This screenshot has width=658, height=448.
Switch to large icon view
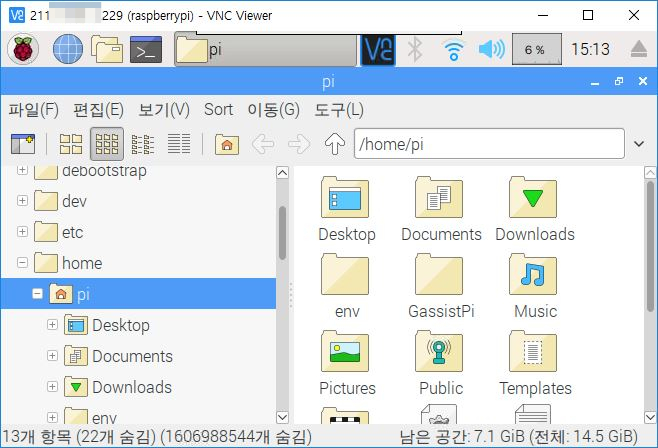coord(71,144)
